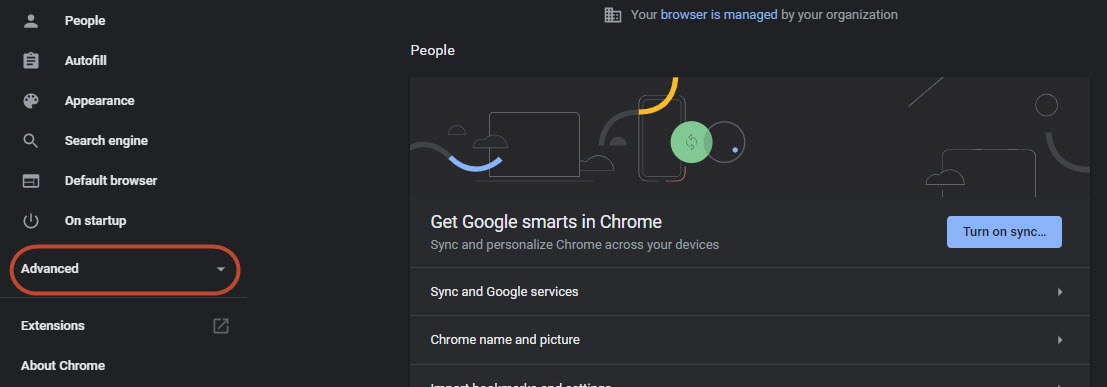Select Search engine in sidebar
1107x387 pixels.
pos(106,141)
